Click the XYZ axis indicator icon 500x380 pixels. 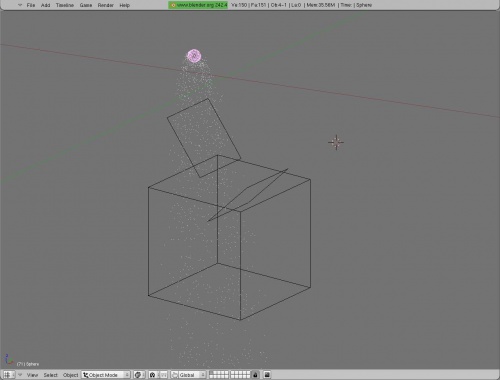[x=8, y=359]
